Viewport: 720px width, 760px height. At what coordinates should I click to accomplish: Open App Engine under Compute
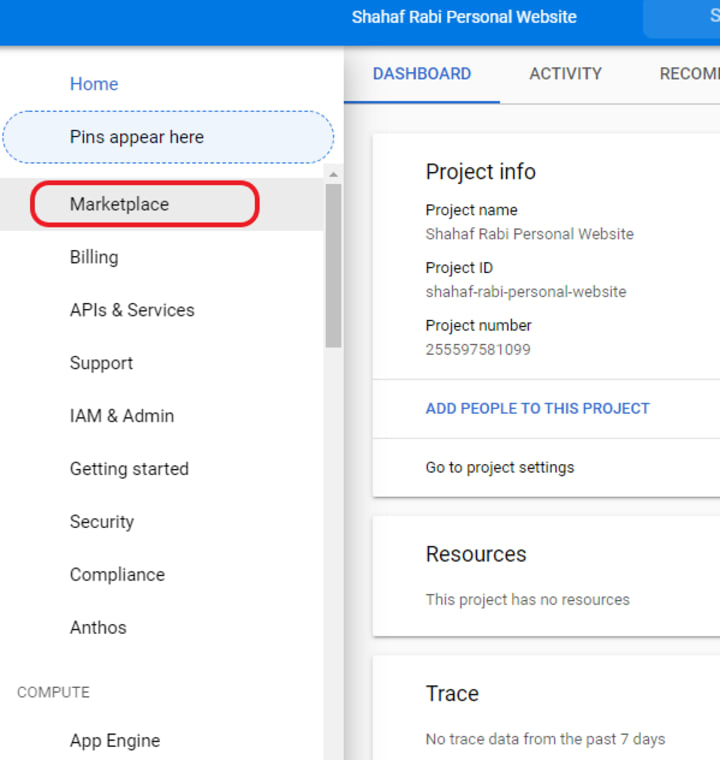pyautogui.click(x=115, y=740)
